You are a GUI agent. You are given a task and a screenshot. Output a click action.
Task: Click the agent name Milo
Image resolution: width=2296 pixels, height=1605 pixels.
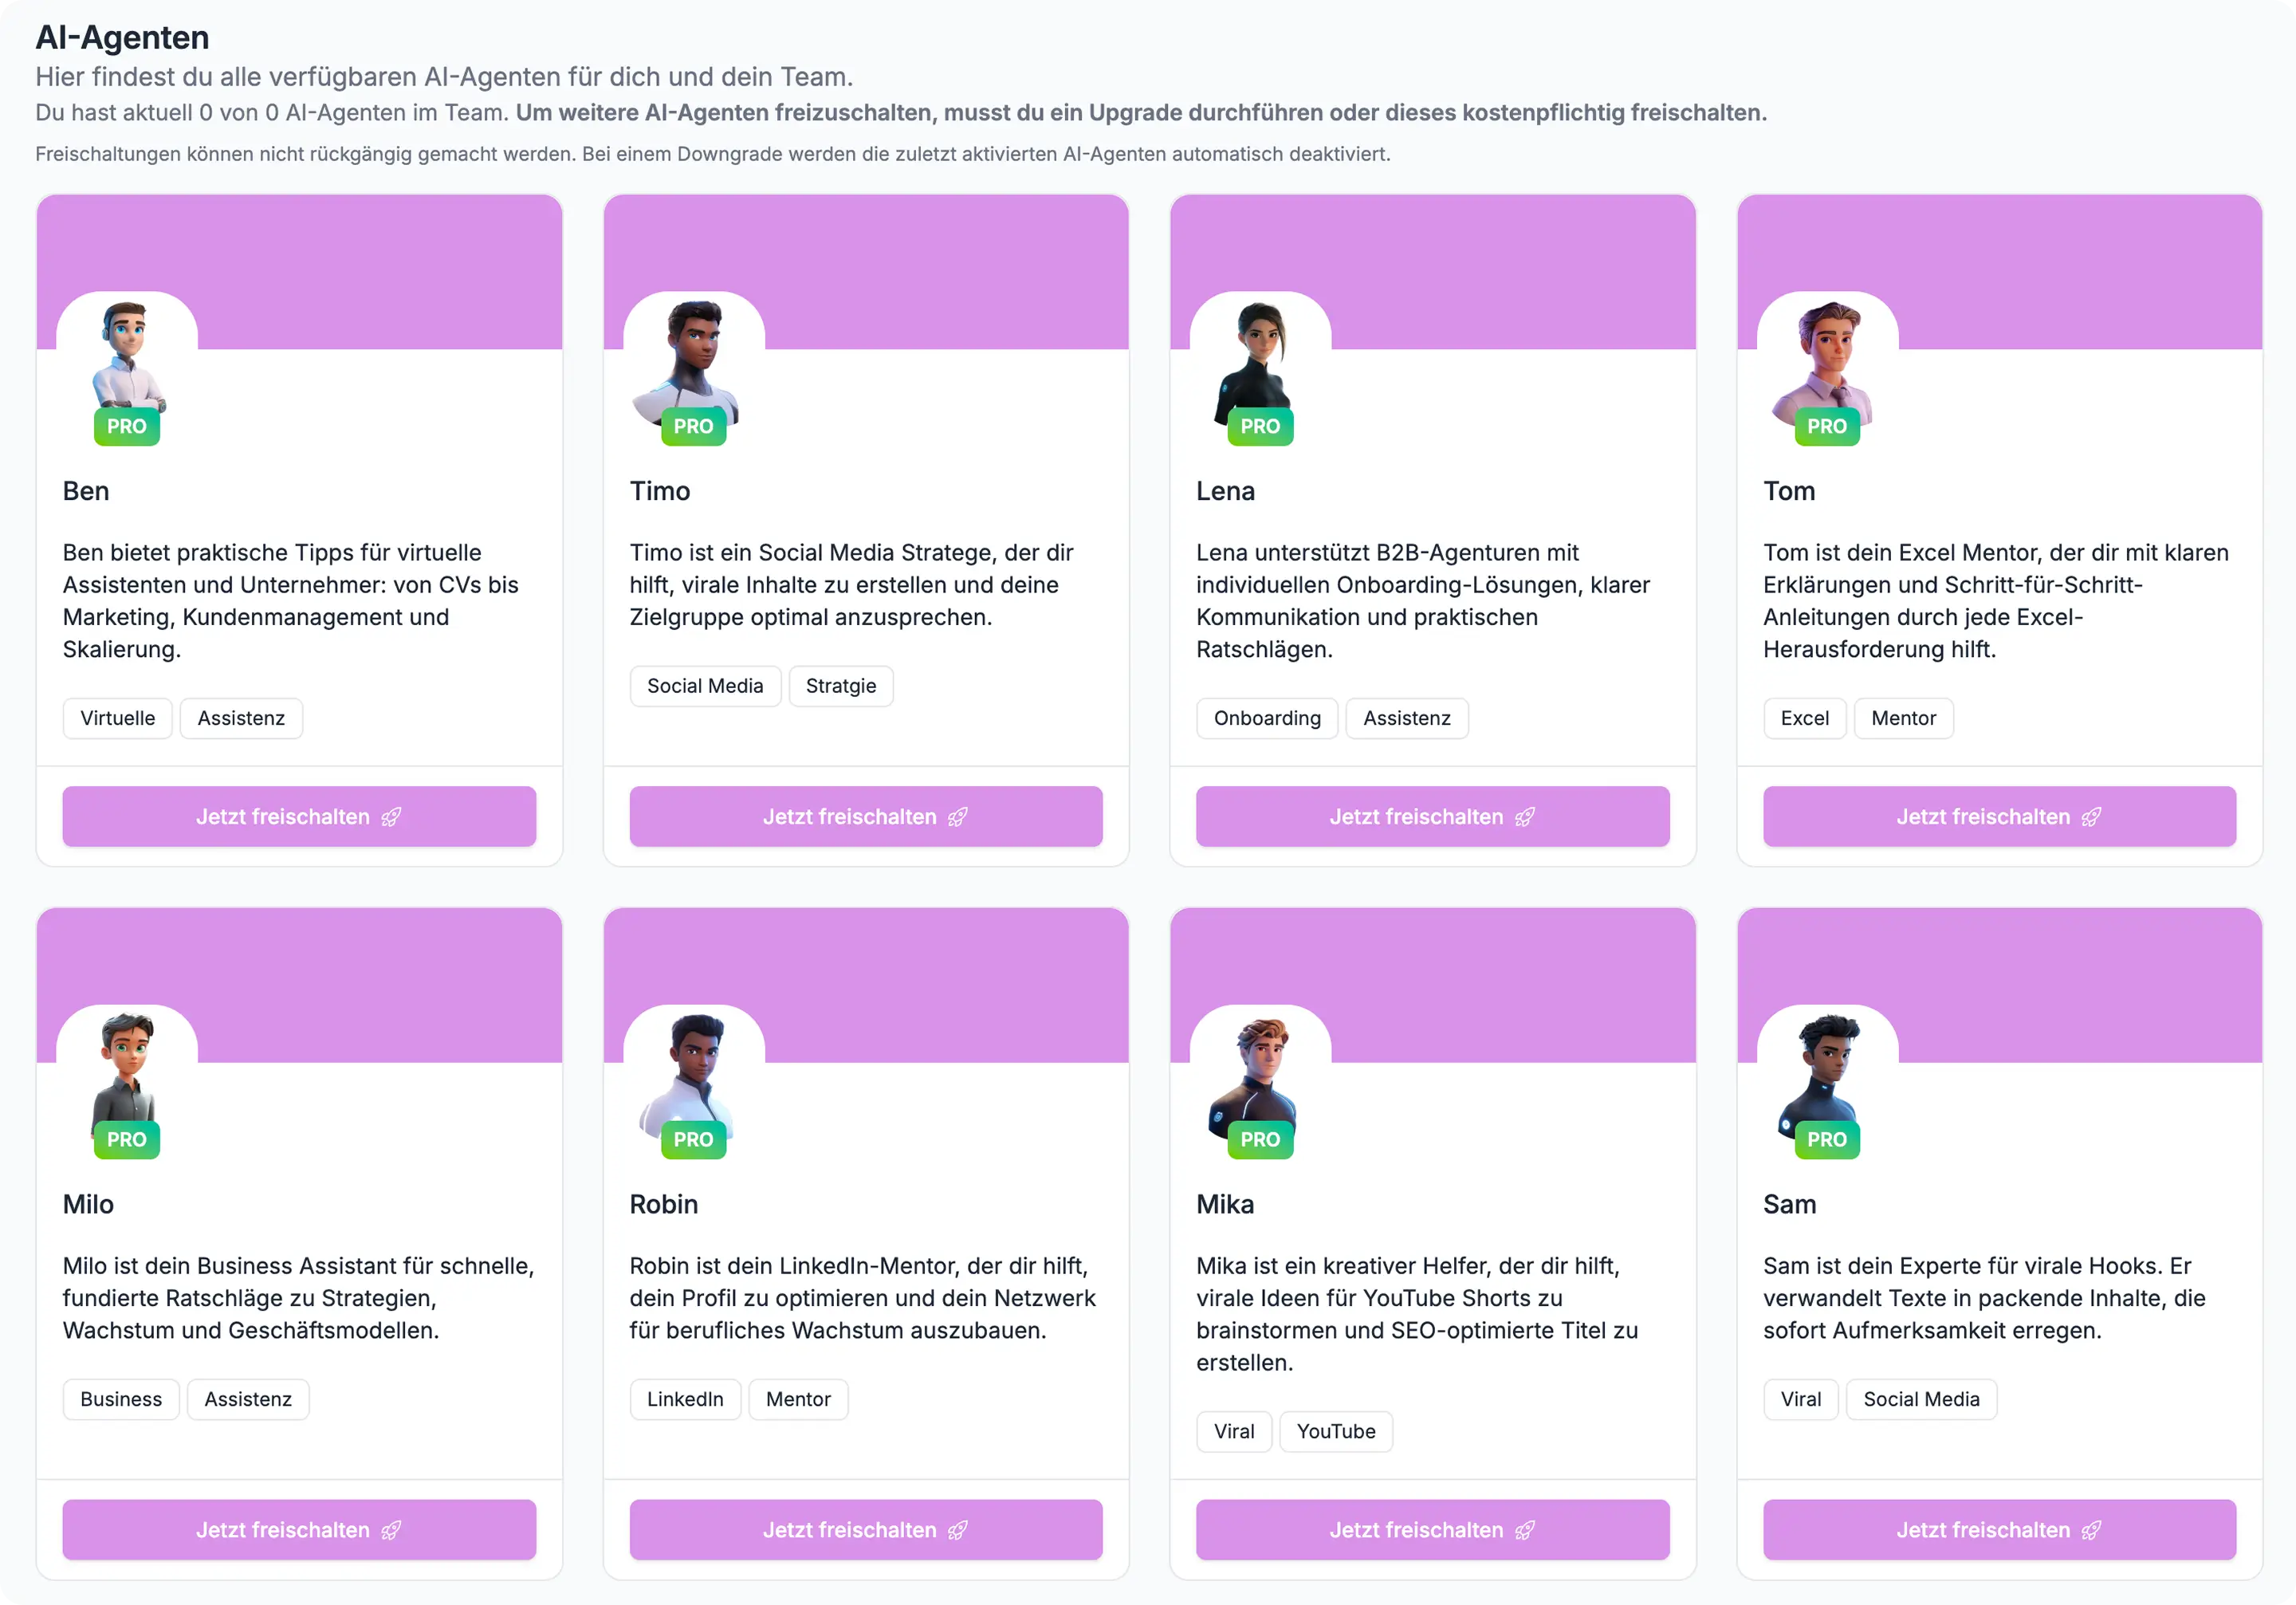coord(88,1204)
